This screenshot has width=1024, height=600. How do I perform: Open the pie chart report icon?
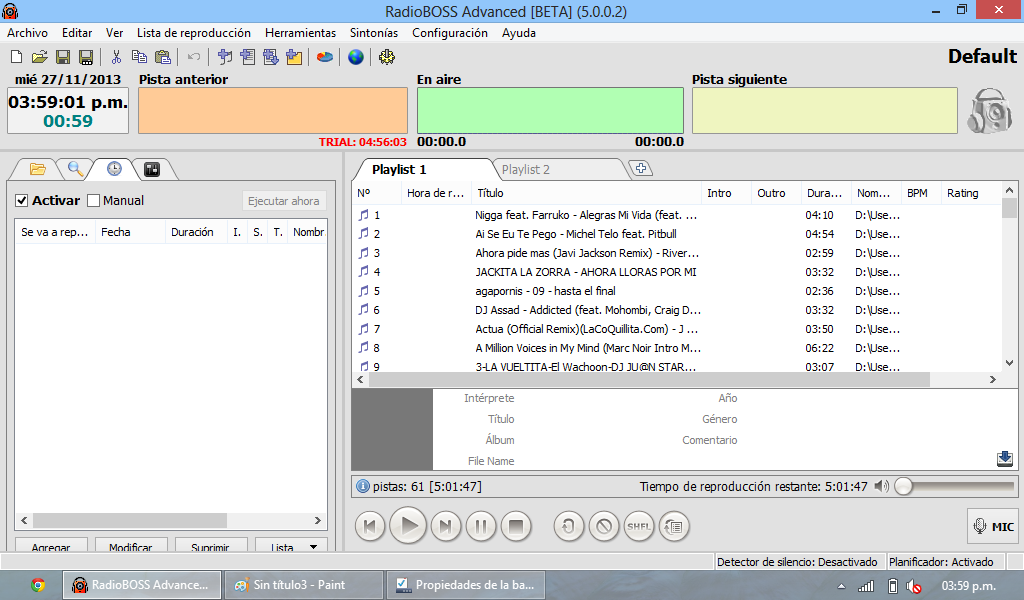click(x=325, y=57)
